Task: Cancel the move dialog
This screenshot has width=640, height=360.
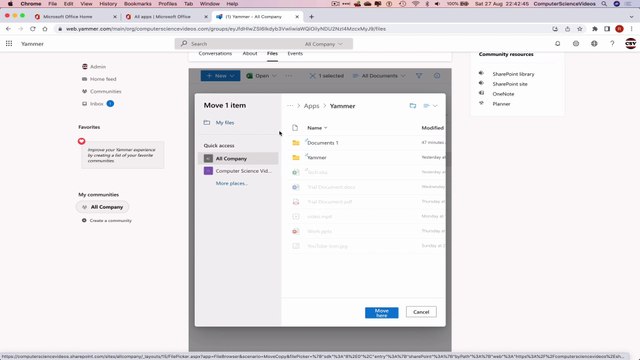Action: click(421, 312)
